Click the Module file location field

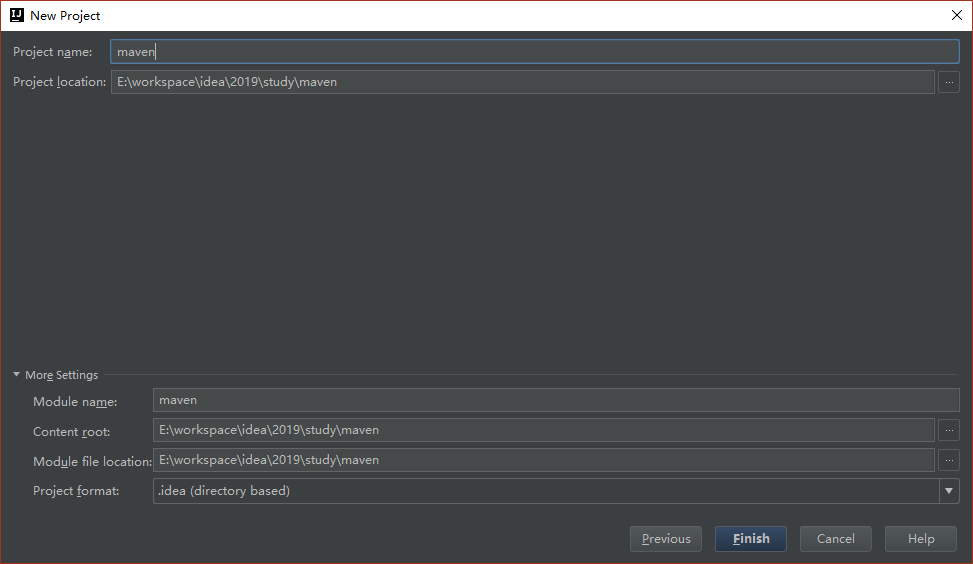point(544,460)
